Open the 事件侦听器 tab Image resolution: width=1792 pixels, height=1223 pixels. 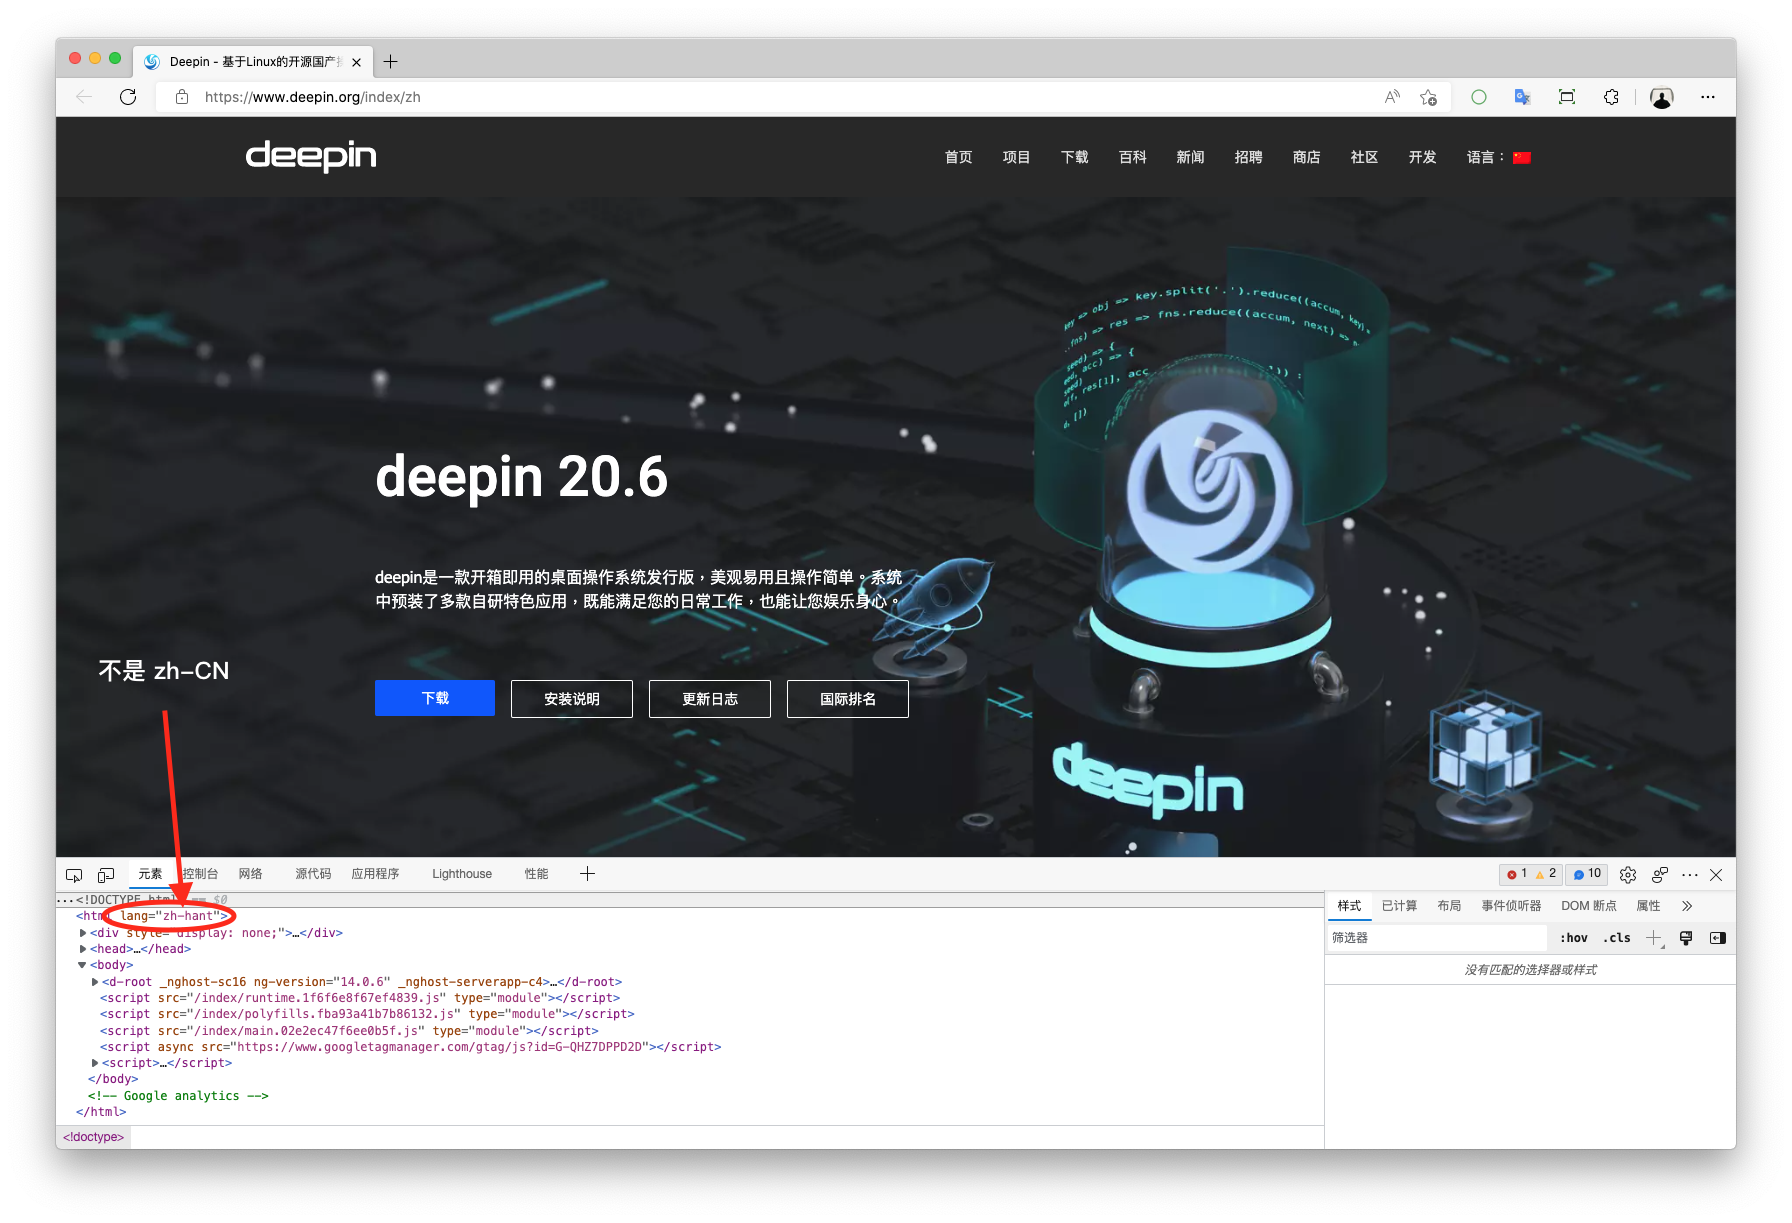pos(1511,906)
